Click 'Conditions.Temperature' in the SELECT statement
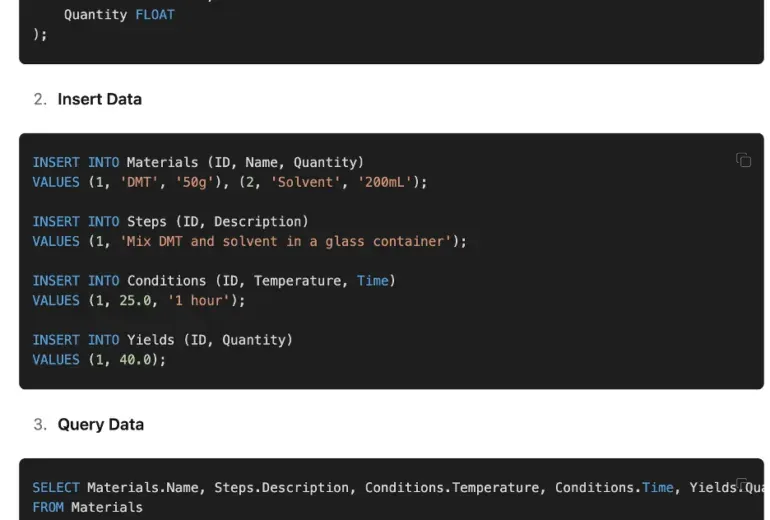770x520 pixels. click(451, 488)
